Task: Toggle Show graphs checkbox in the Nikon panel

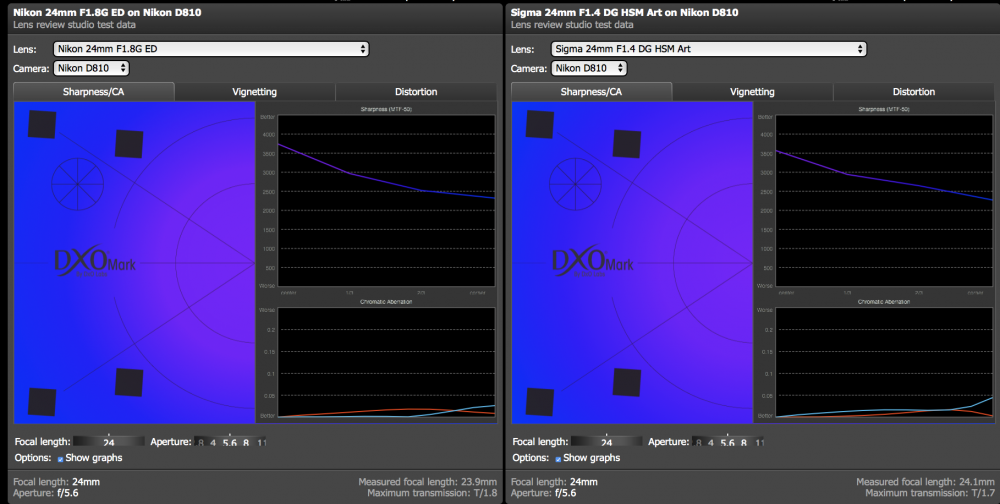Action: [61, 459]
